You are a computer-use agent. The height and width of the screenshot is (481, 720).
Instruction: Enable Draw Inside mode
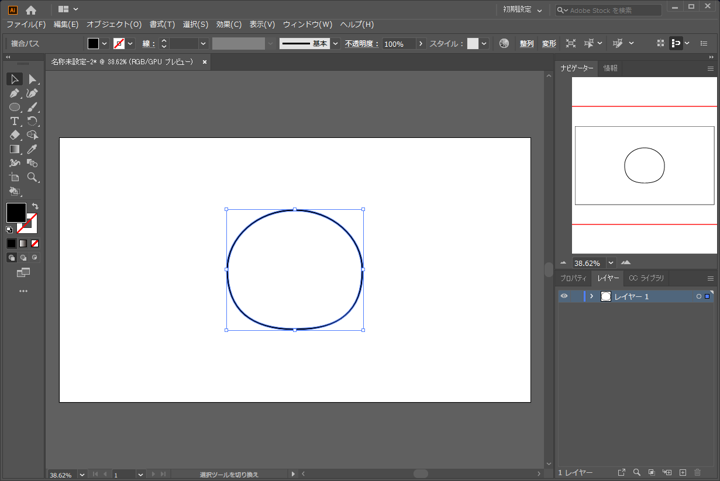tap(34, 258)
